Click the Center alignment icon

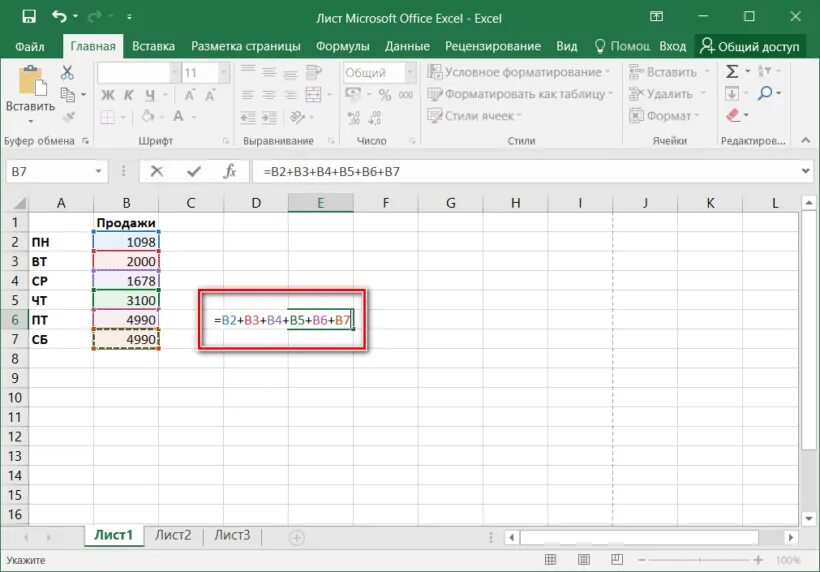(x=269, y=95)
